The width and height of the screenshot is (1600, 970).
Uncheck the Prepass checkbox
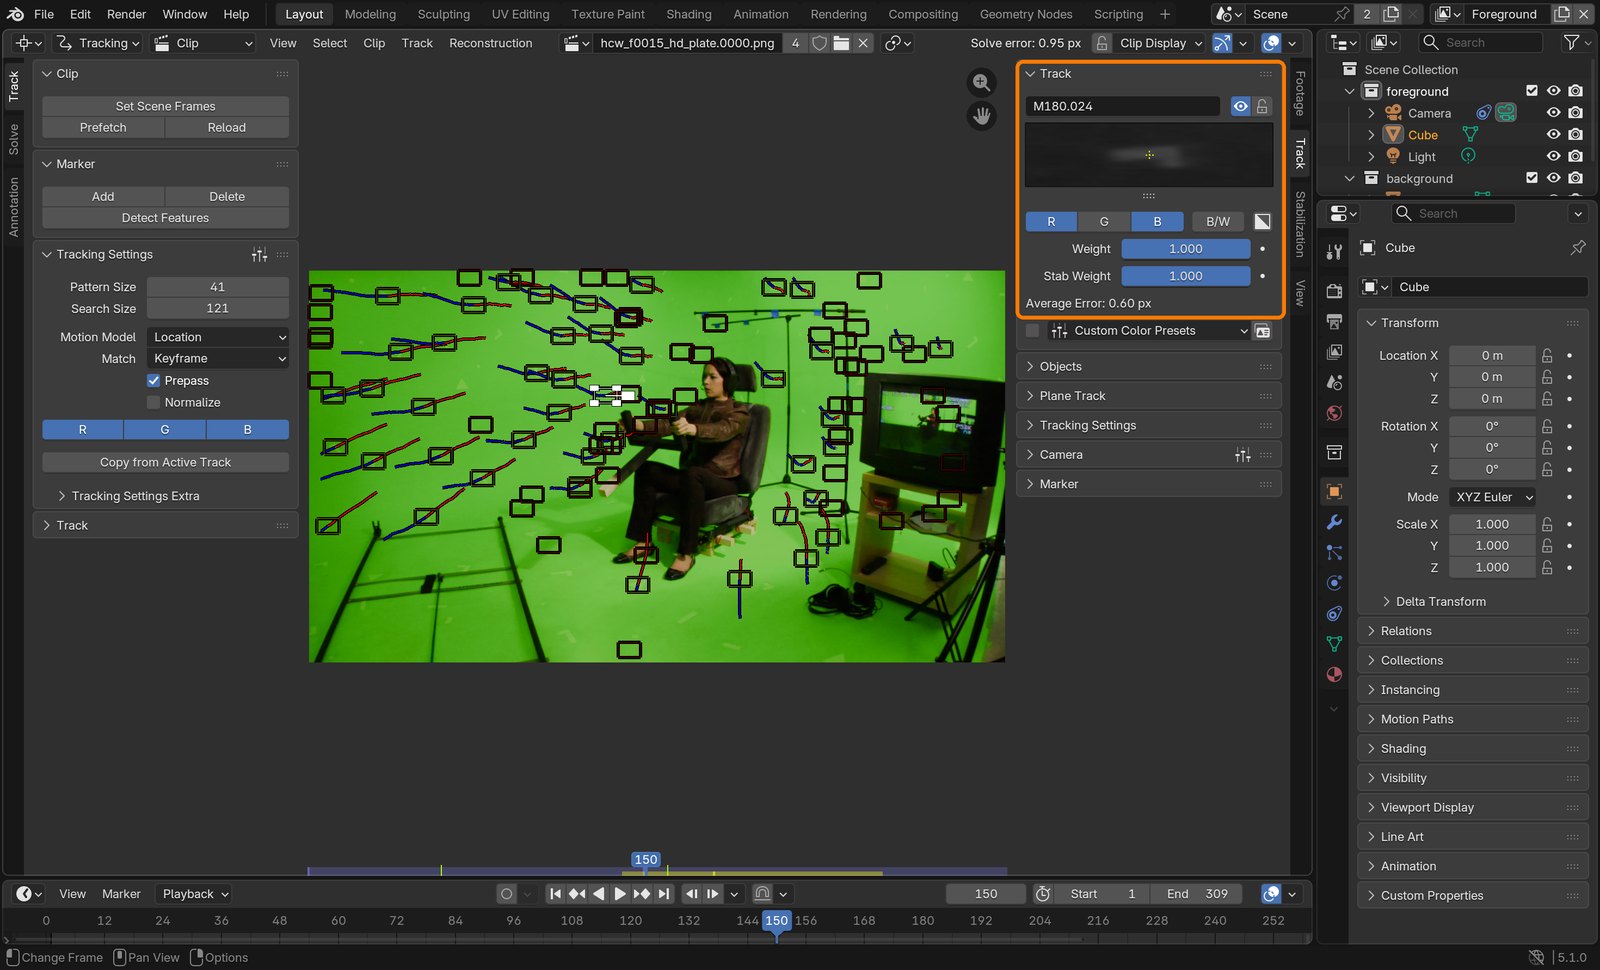153,381
